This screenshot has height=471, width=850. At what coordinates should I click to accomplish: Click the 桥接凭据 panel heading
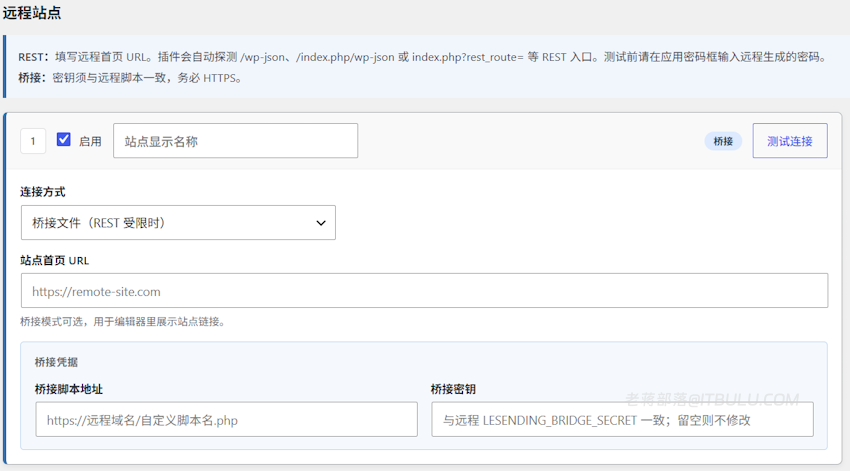pyautogui.click(x=56, y=362)
